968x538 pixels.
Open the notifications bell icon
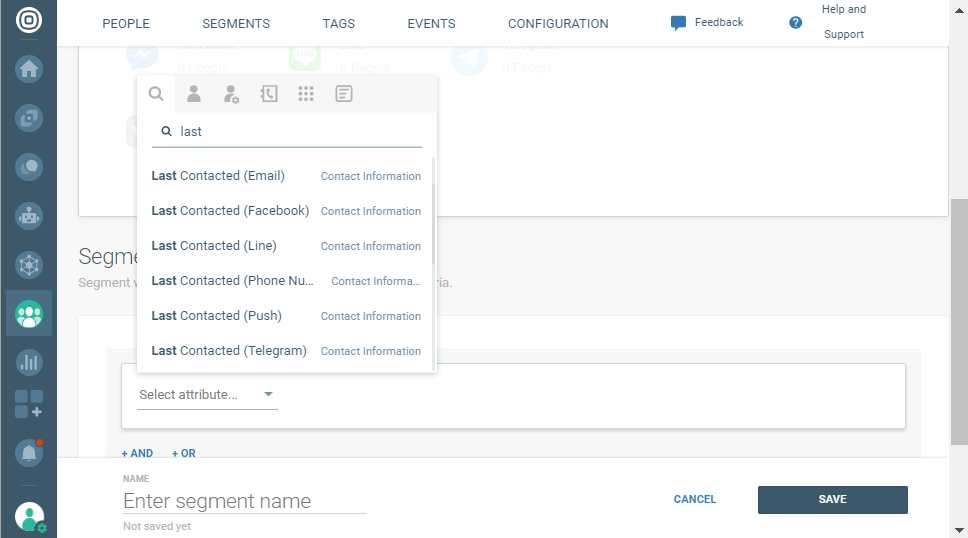[29, 453]
